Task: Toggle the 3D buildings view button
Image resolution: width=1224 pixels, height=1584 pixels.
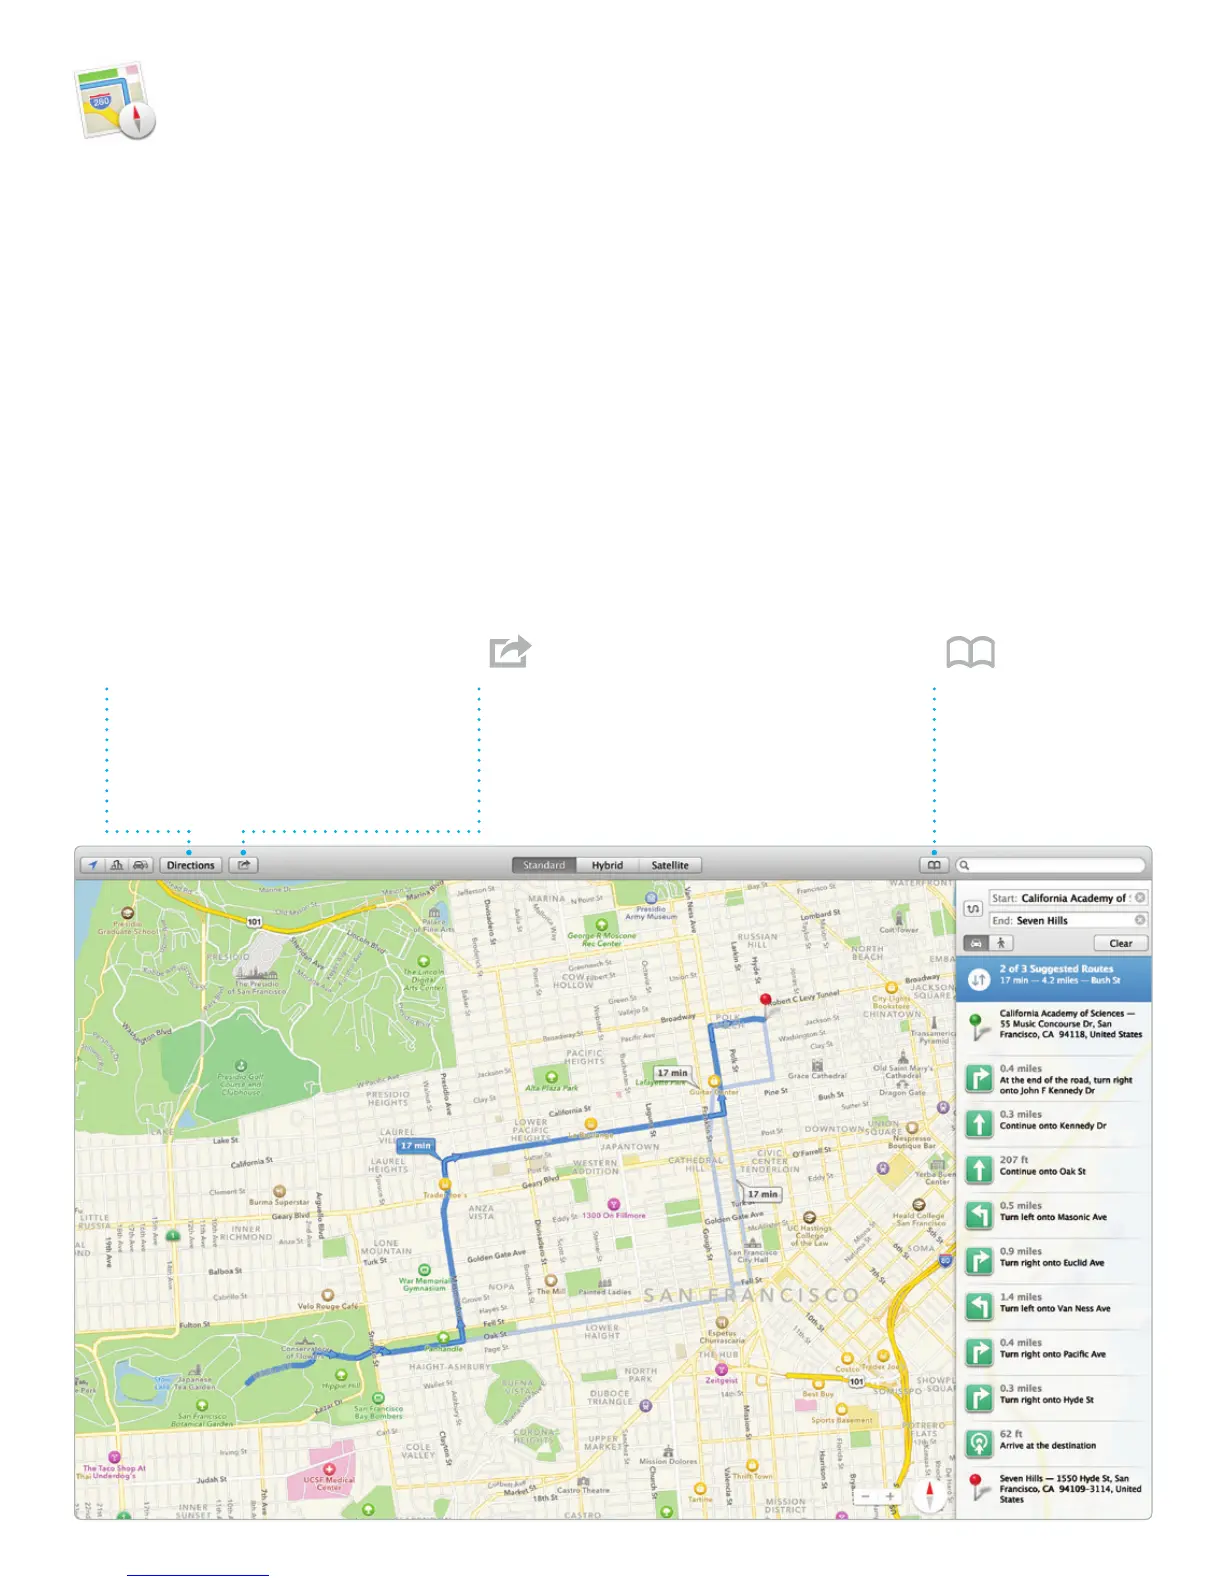Action: (x=117, y=865)
